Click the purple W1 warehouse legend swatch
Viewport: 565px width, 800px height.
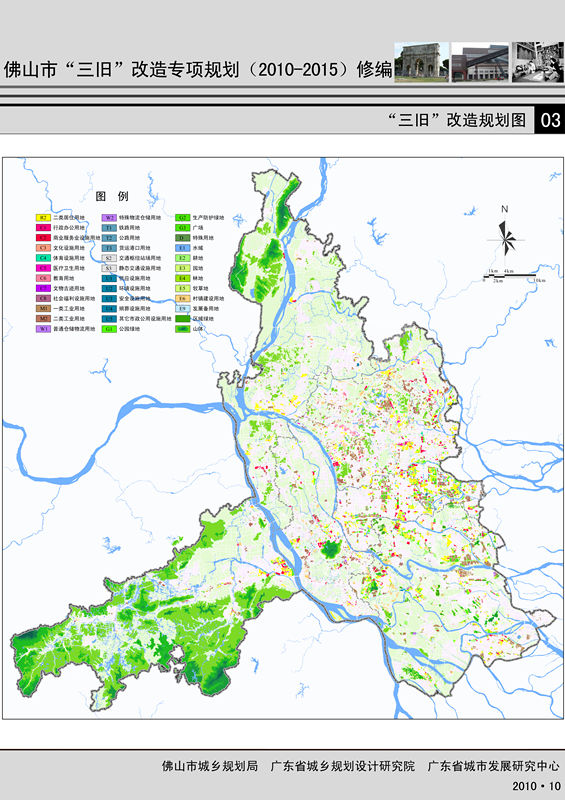43,329
